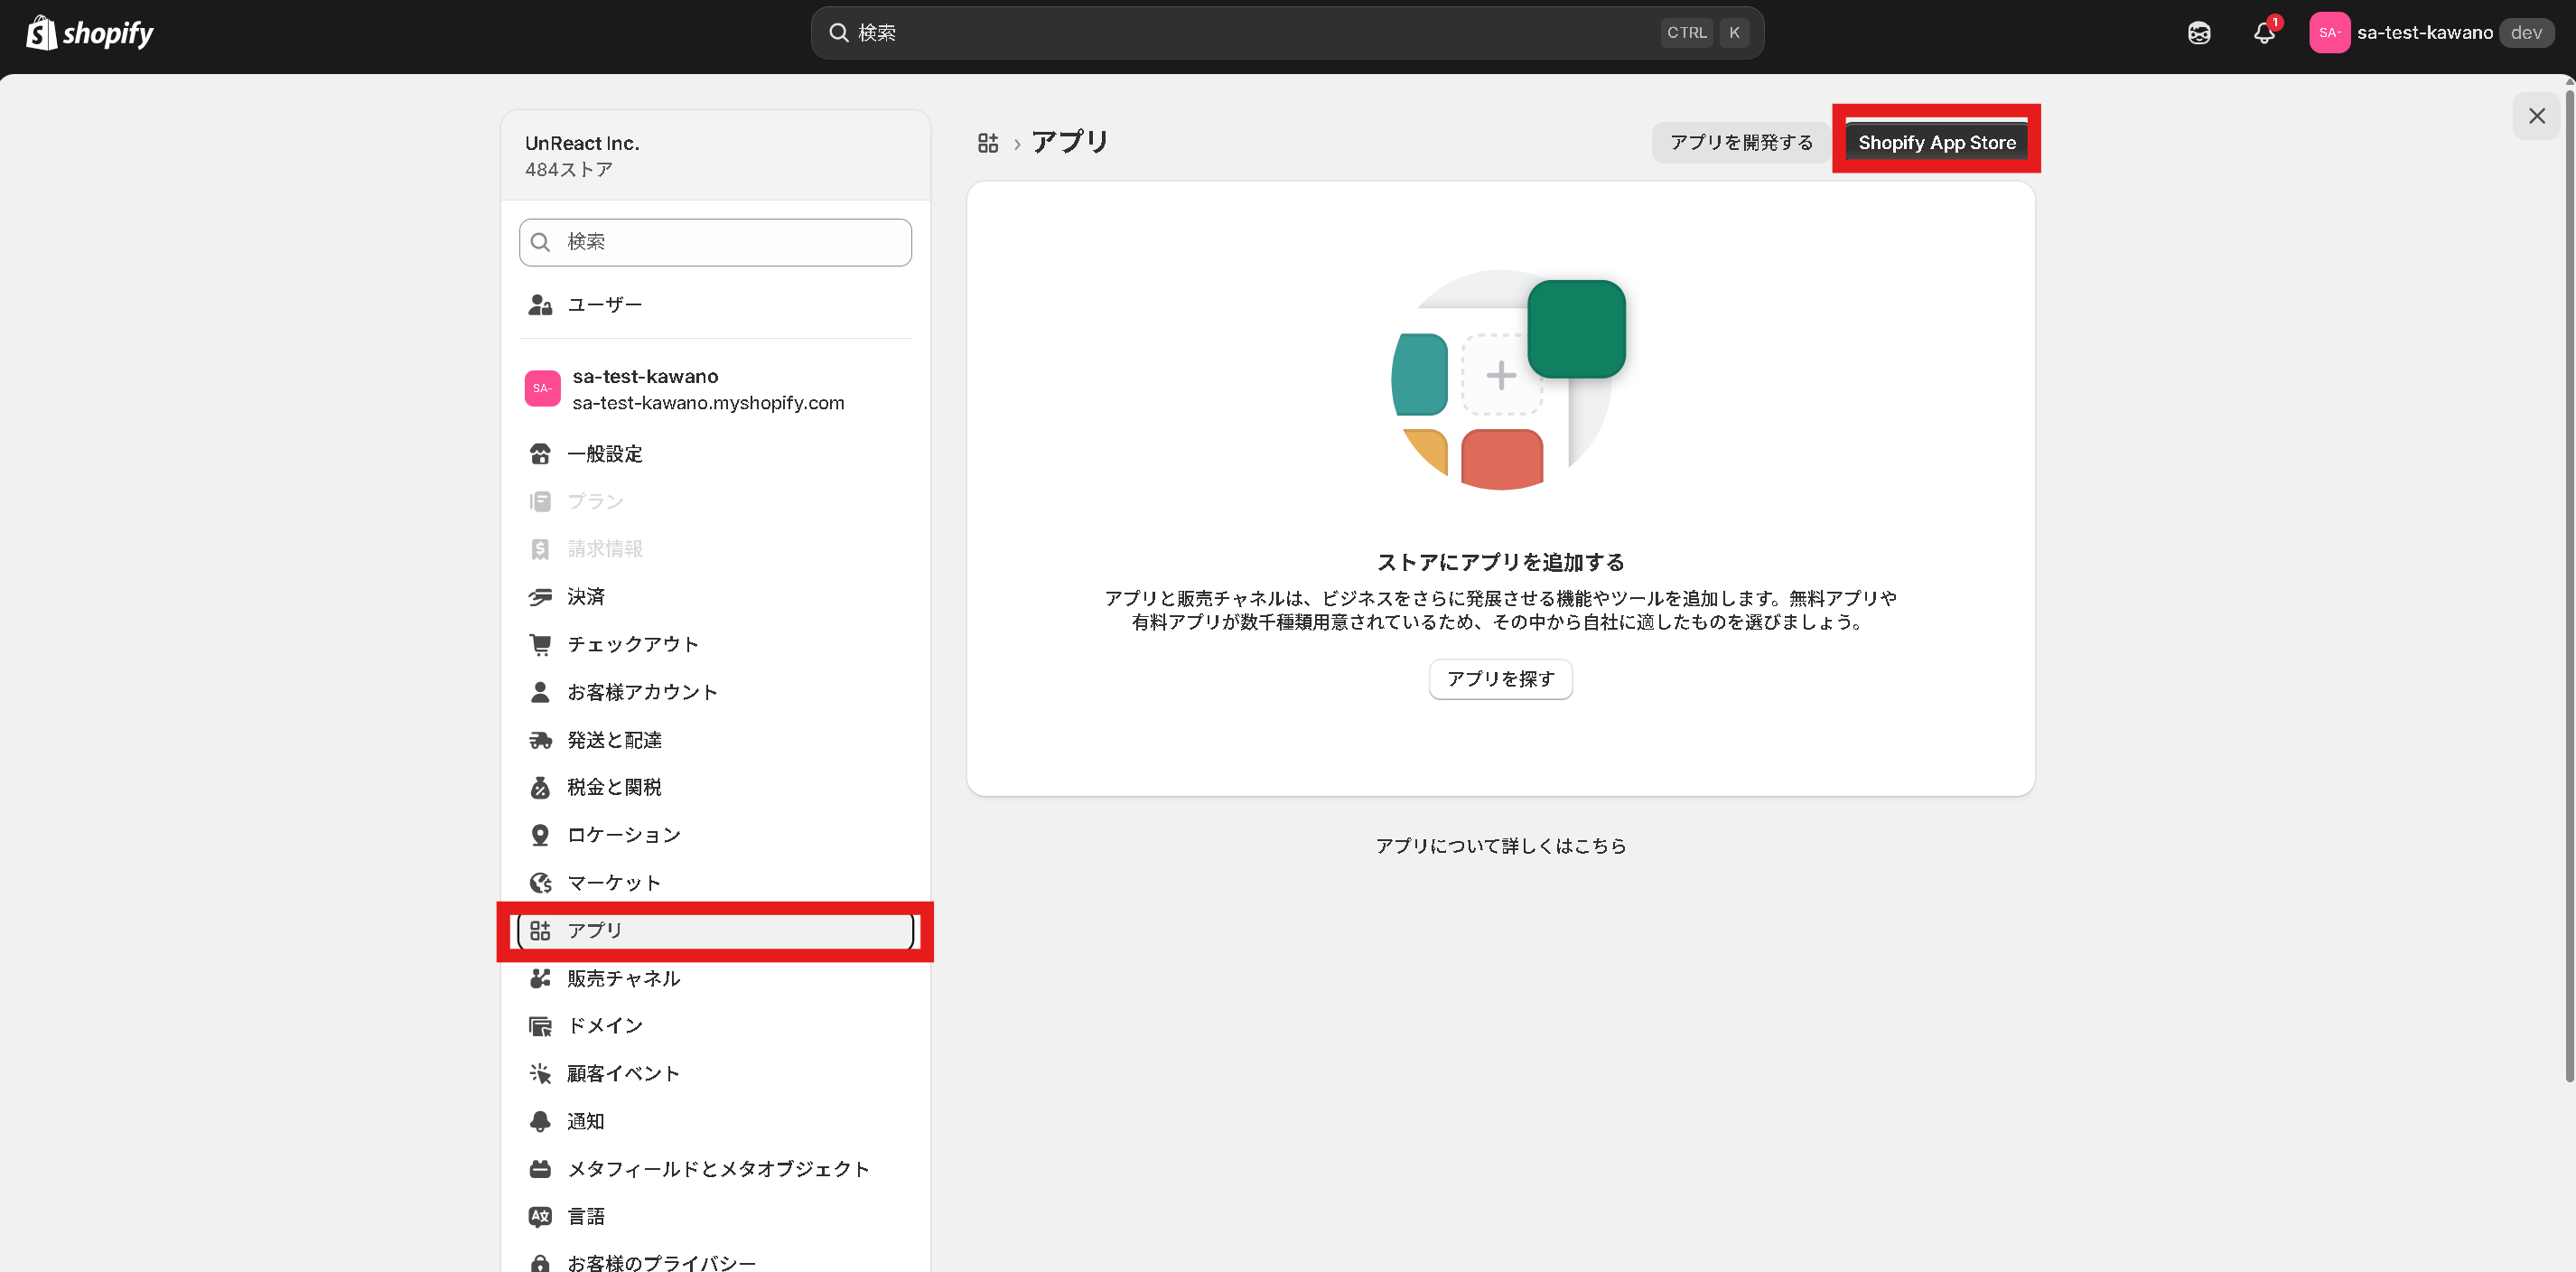Click the 請求情報 receipt icon
The width and height of the screenshot is (2576, 1272).
(540, 549)
